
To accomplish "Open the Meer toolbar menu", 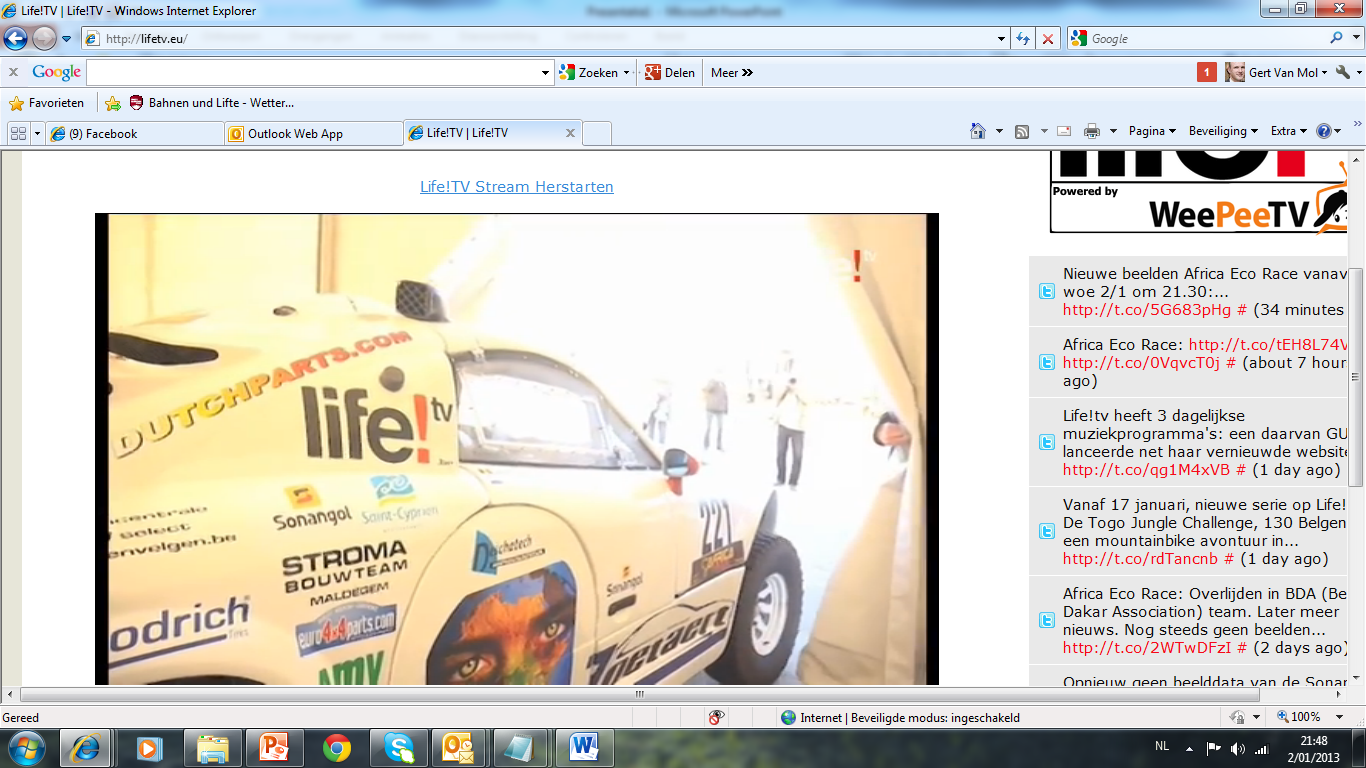I will coord(732,72).
